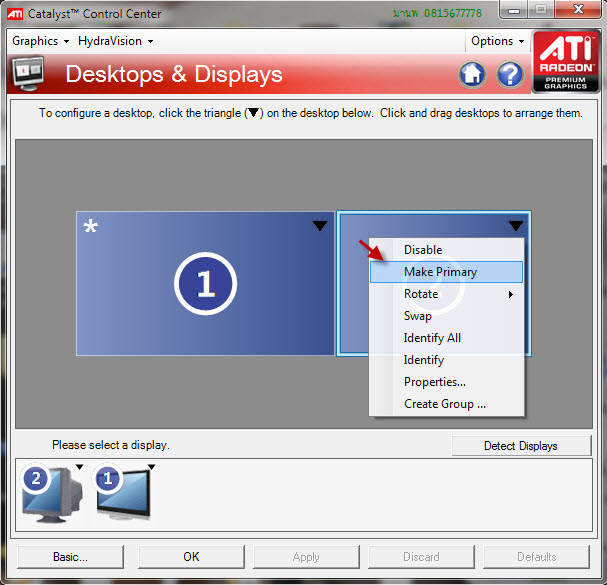Image resolution: width=607 pixels, height=585 pixels.
Task: Choose Make Primary in the context menu
Action: (x=446, y=272)
